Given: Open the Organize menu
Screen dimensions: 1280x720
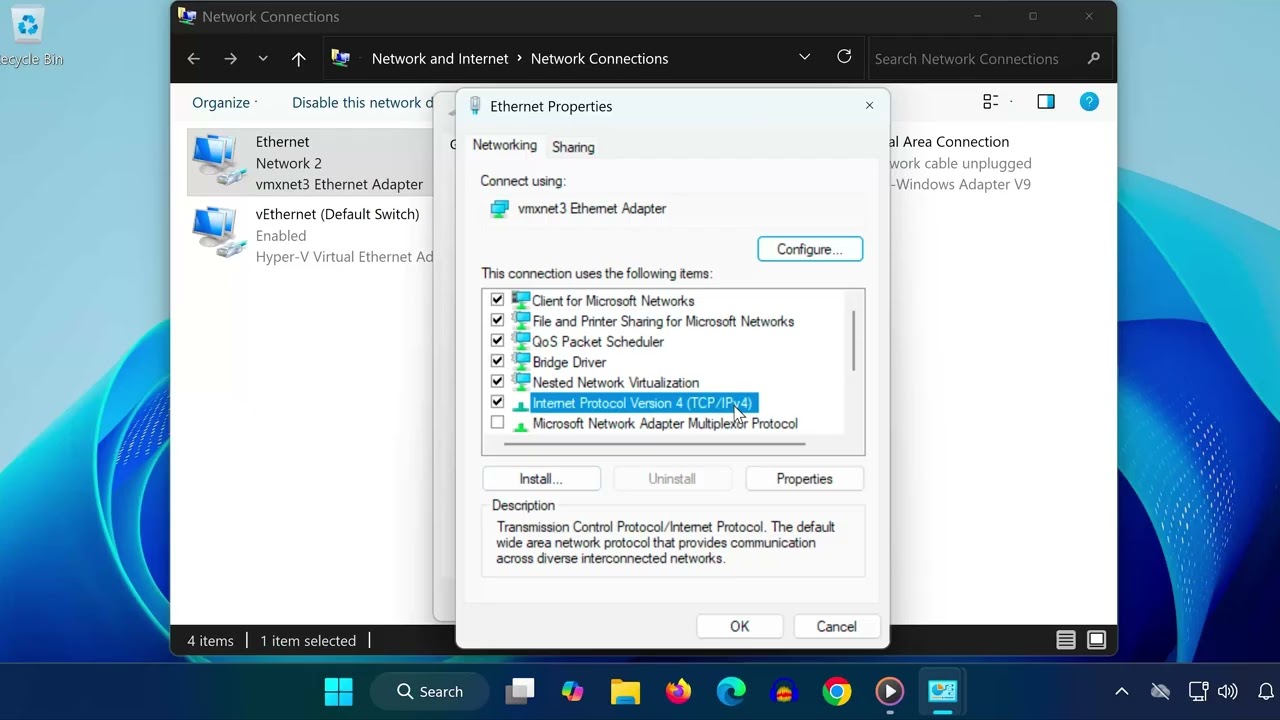Looking at the screenshot, I should (x=224, y=103).
